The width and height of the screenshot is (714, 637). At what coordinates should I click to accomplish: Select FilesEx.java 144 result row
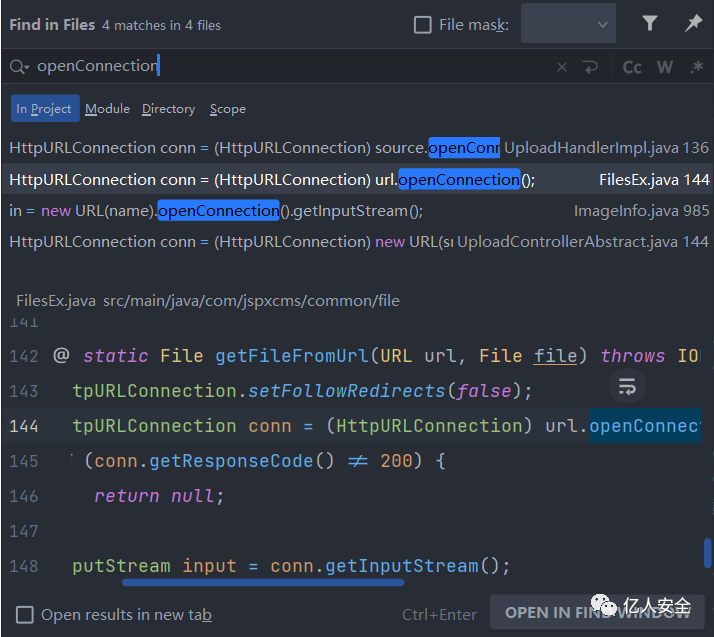[x=357, y=179]
